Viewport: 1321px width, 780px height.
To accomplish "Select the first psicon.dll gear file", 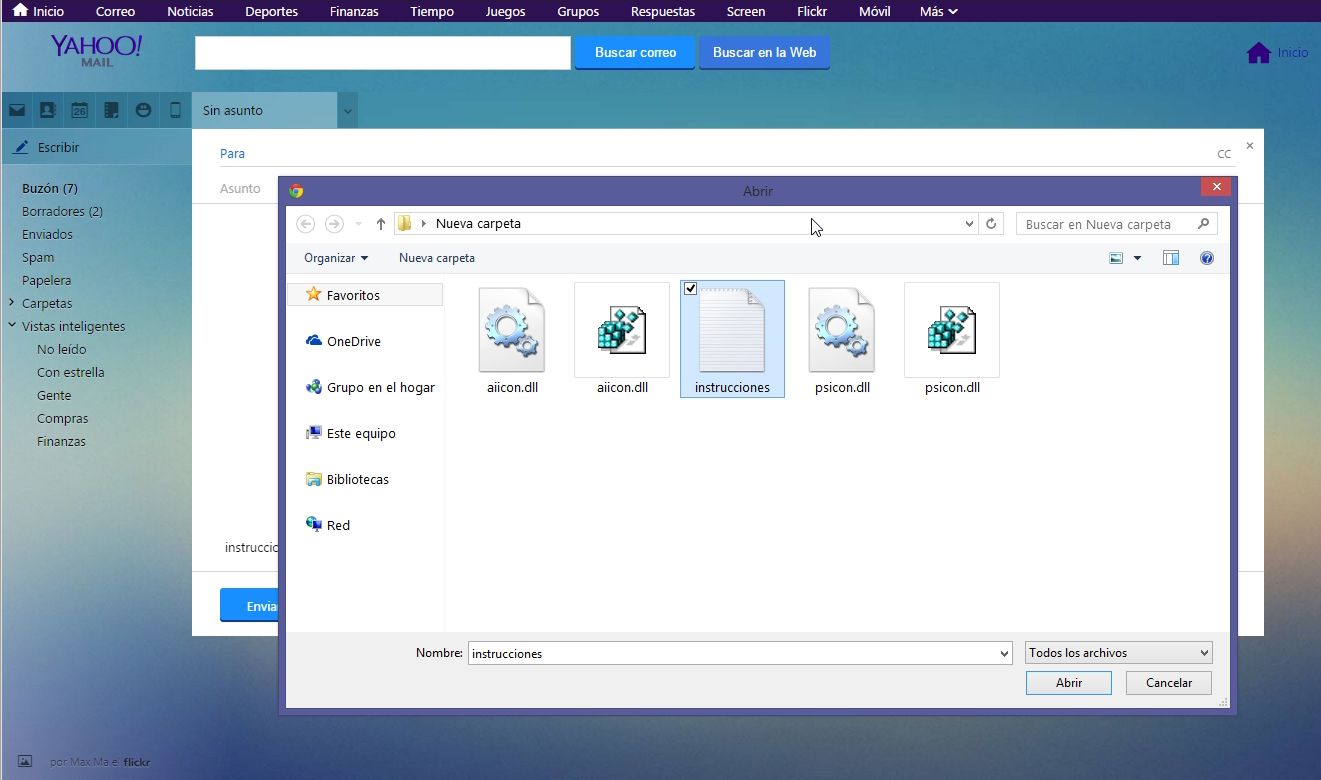I will 842,340.
